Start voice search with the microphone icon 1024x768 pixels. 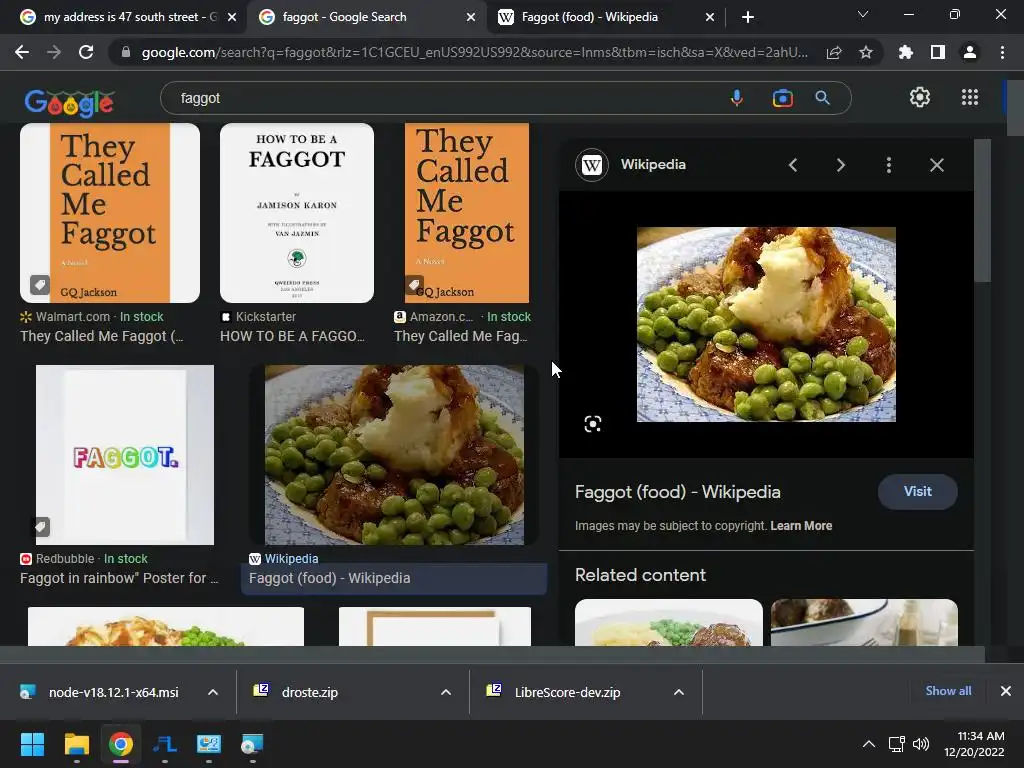pyautogui.click(x=737, y=98)
